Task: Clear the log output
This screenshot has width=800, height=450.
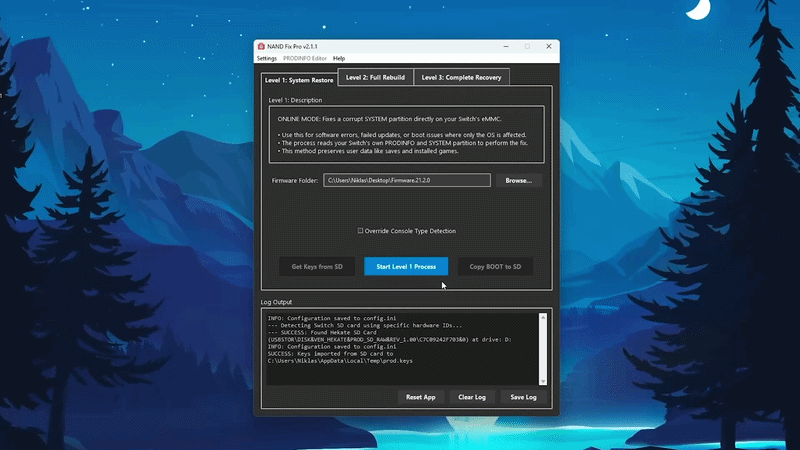Action: point(472,397)
